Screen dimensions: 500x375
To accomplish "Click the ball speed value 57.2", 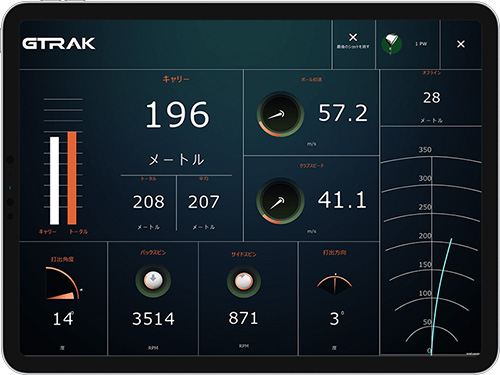I will [x=343, y=113].
